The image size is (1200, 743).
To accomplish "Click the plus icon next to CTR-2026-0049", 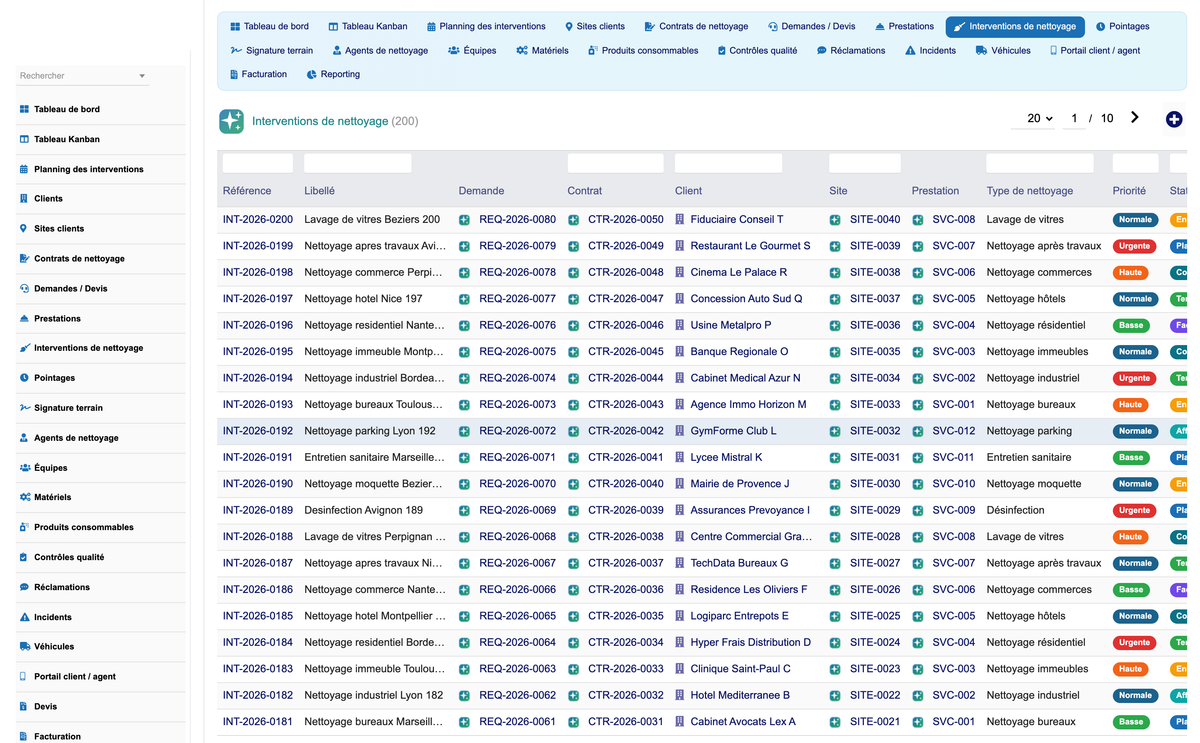I will coord(573,246).
